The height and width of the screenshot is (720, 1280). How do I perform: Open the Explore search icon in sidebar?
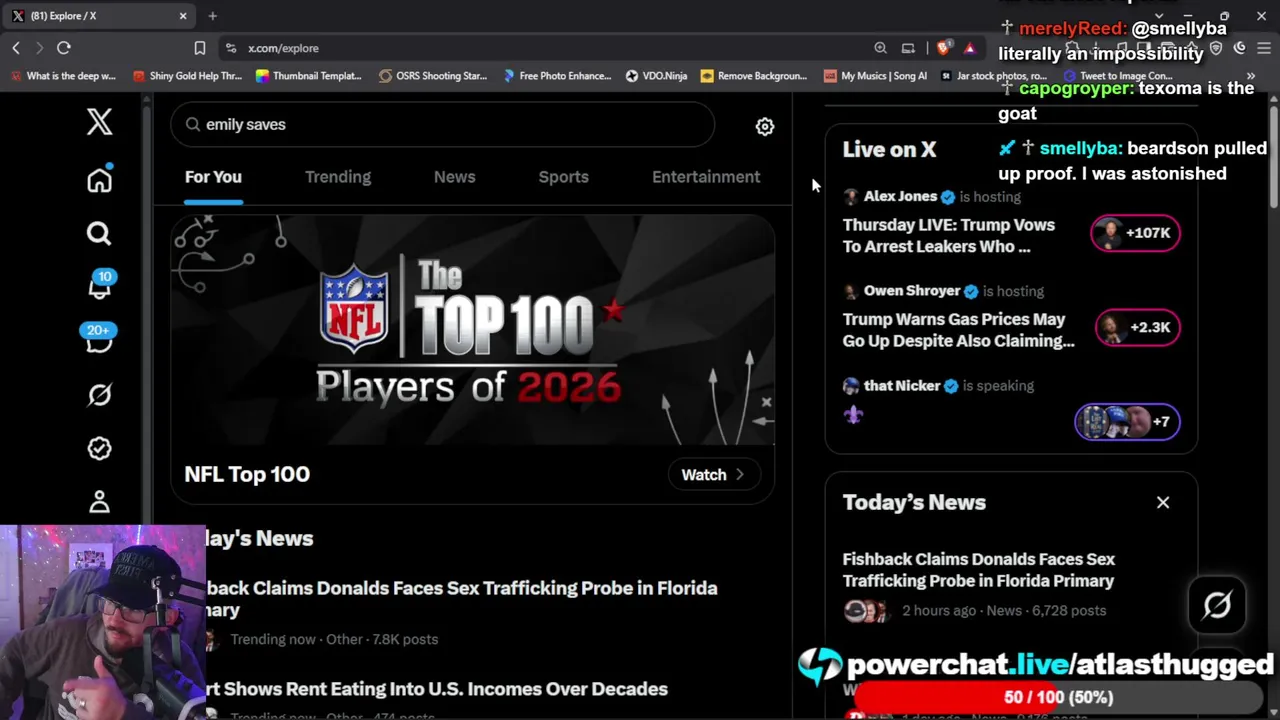click(99, 233)
